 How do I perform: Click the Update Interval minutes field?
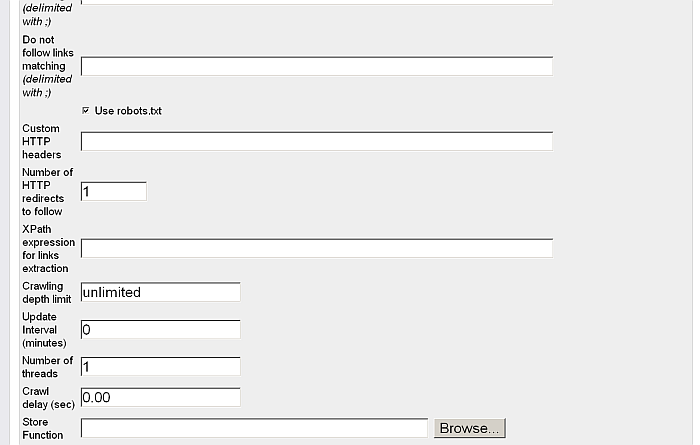[161, 329]
